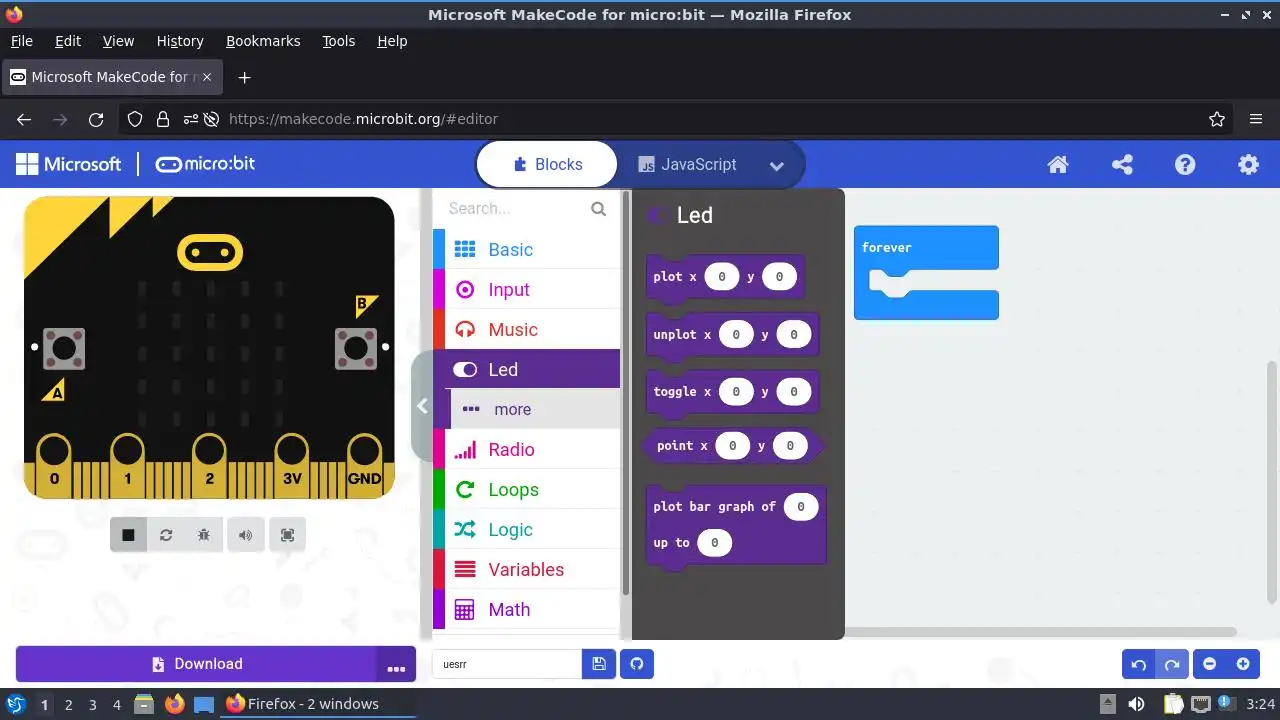The image size is (1280, 720).
Task: Click the taskbar volume icon
Action: pyautogui.click(x=1136, y=704)
